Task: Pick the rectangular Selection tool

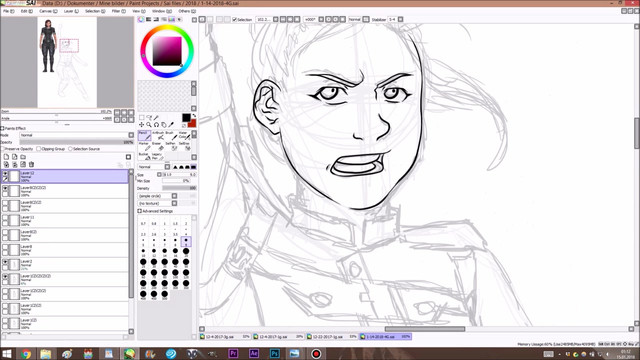Action: pos(142,118)
